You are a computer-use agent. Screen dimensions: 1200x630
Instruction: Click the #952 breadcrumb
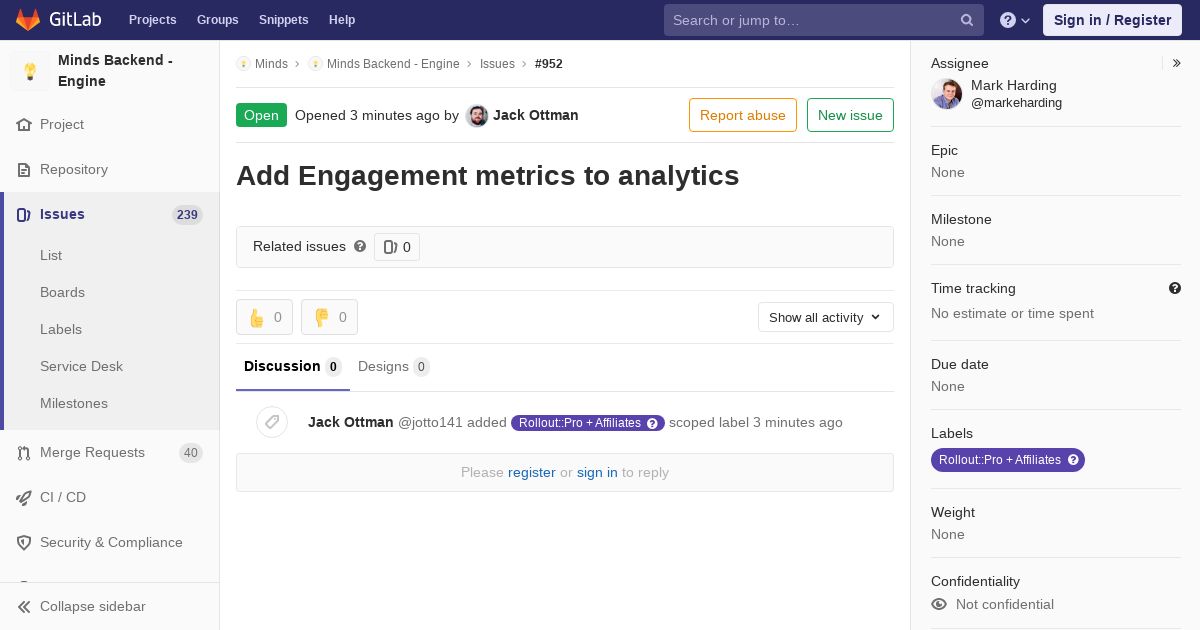(549, 64)
